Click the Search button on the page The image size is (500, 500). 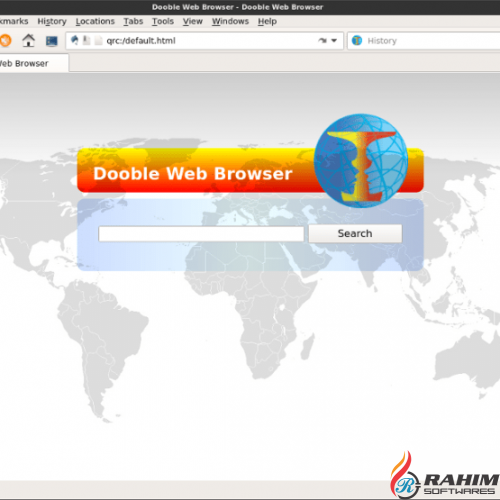pos(355,233)
